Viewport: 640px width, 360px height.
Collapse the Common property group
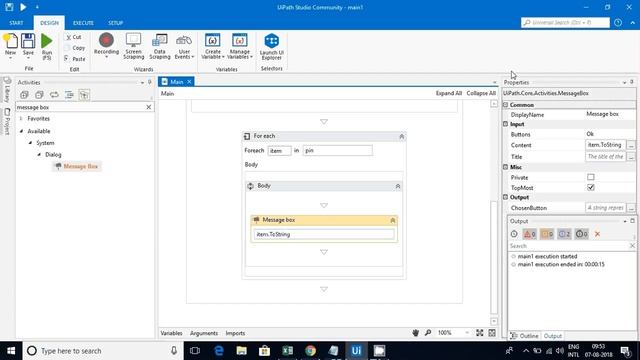pyautogui.click(x=505, y=105)
